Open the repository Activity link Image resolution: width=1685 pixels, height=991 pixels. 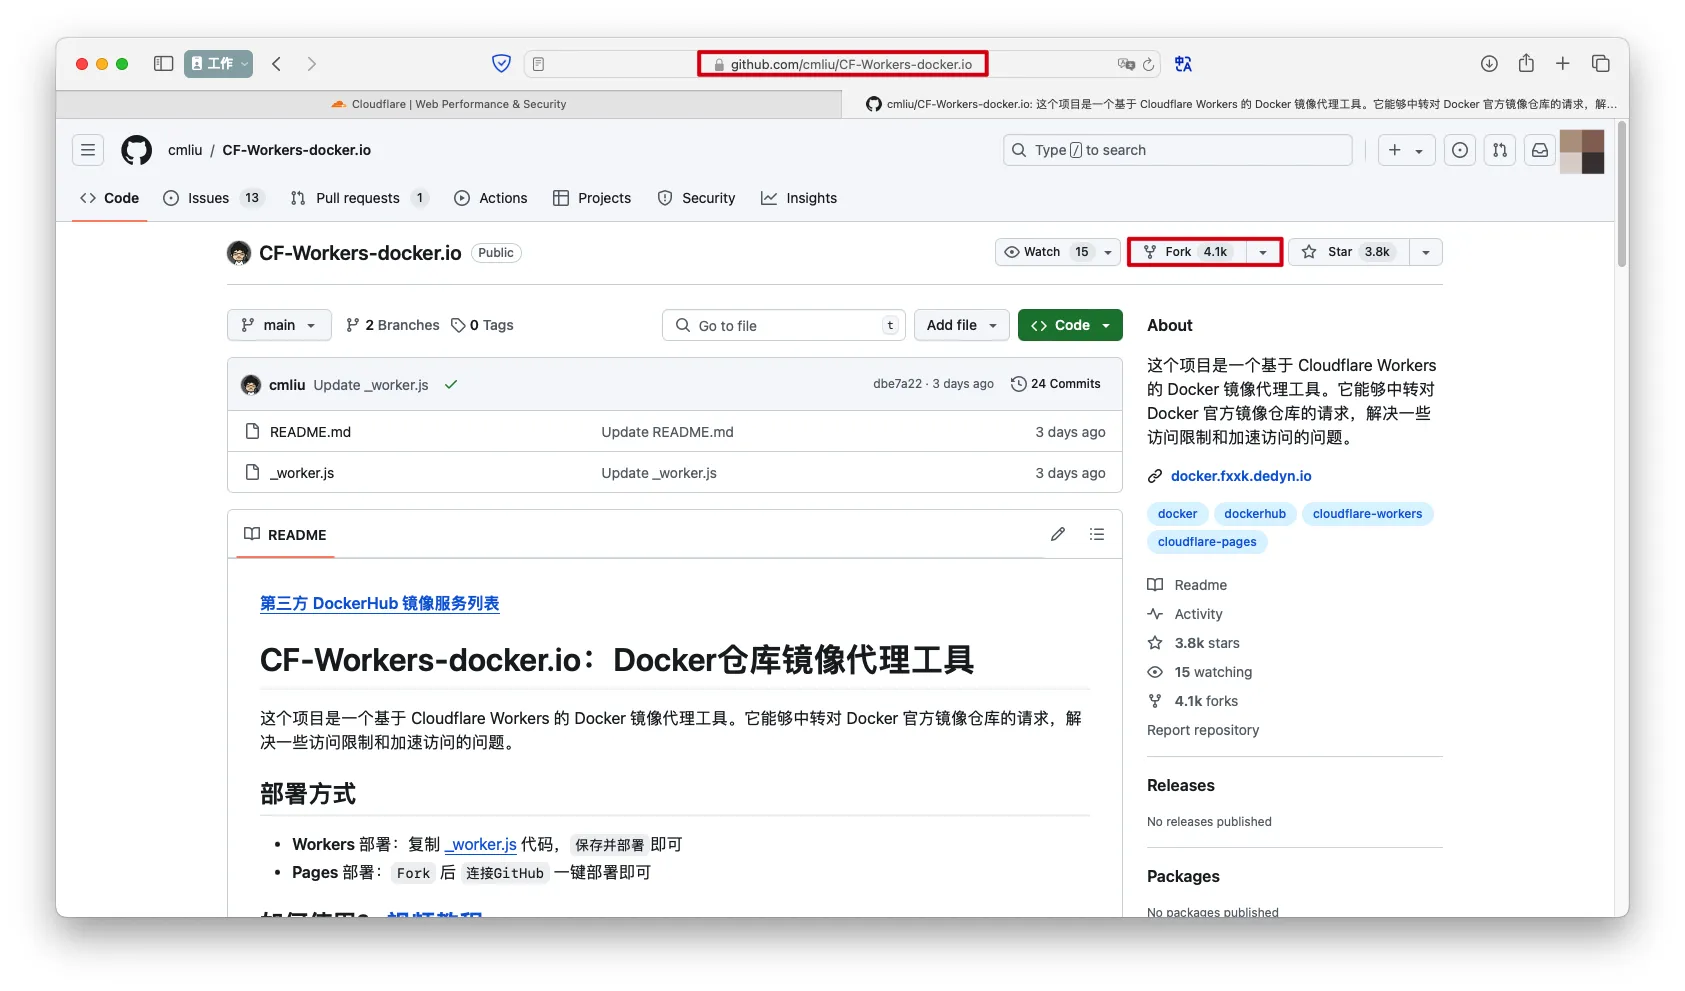(1185, 614)
